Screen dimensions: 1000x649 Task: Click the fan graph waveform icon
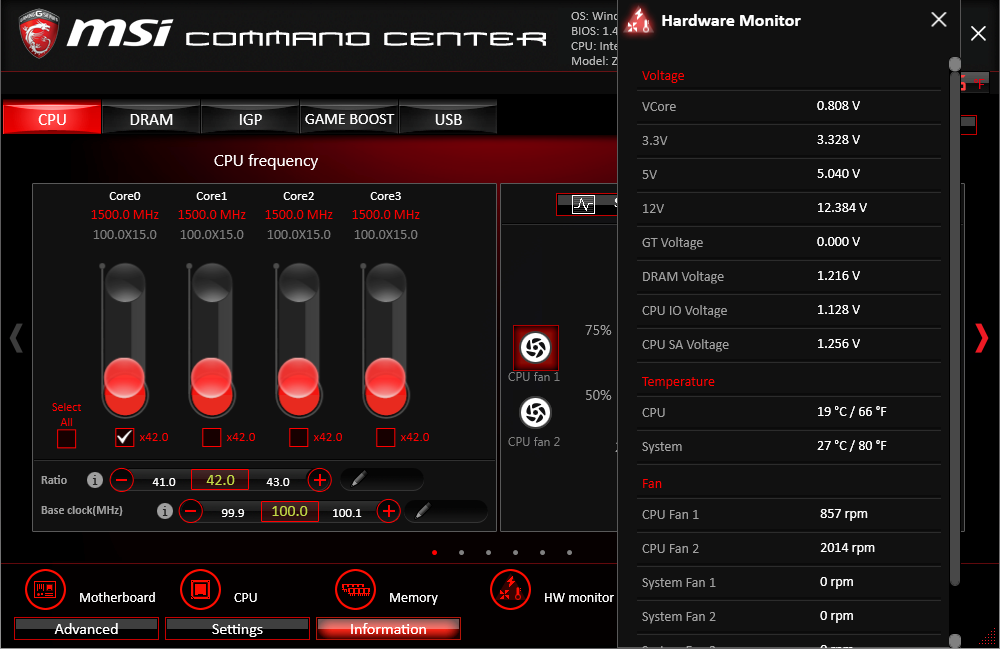[584, 204]
